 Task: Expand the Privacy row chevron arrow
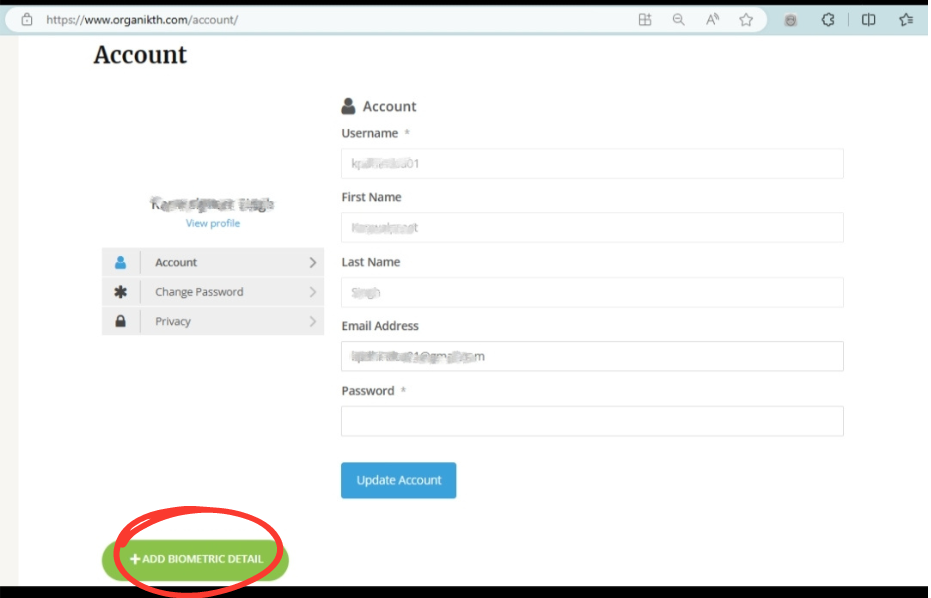coord(312,321)
